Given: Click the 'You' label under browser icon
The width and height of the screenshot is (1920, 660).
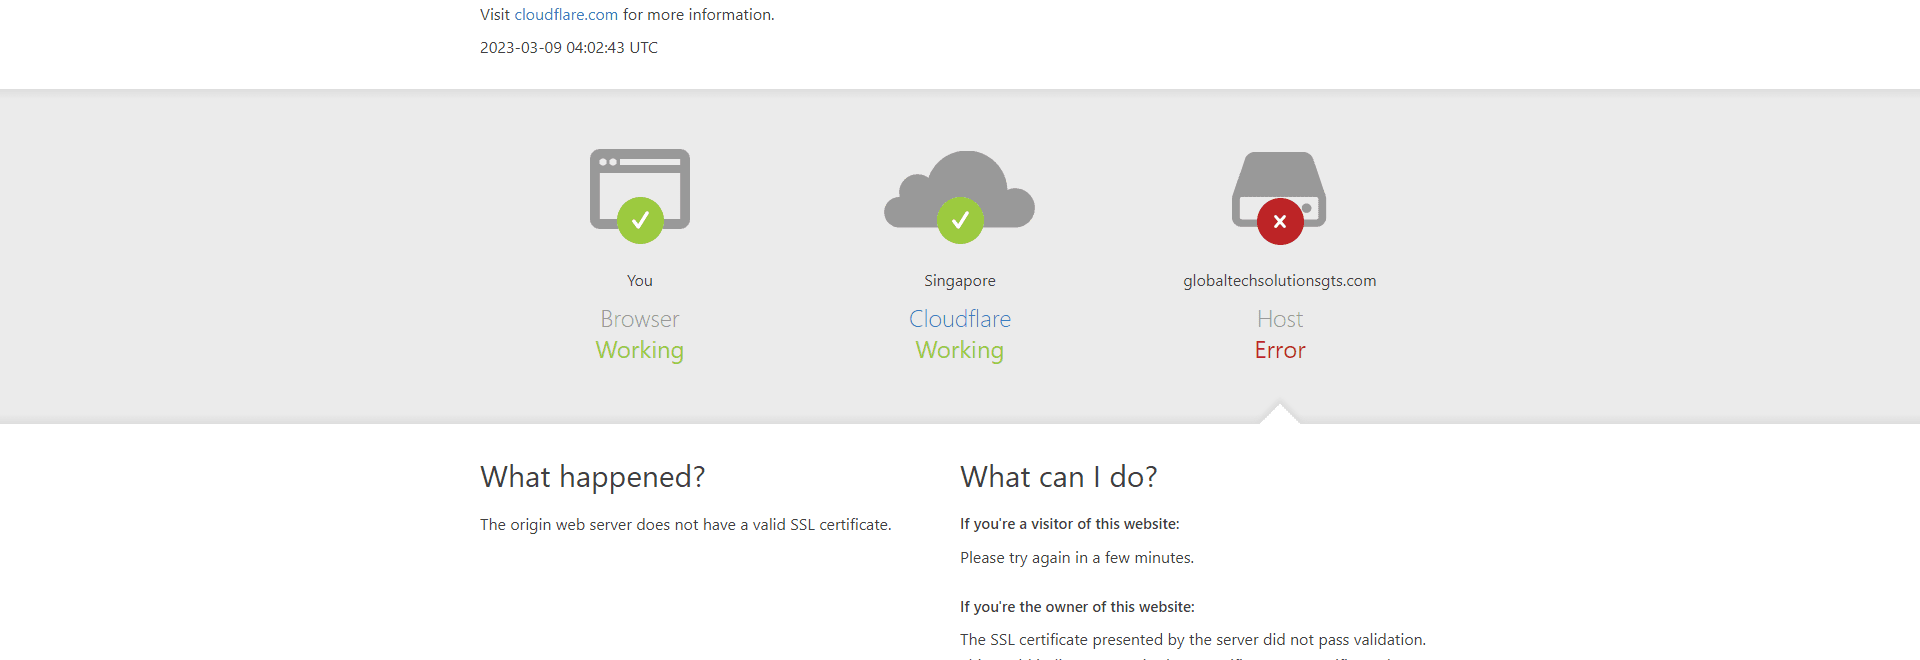Looking at the screenshot, I should coord(640,281).
